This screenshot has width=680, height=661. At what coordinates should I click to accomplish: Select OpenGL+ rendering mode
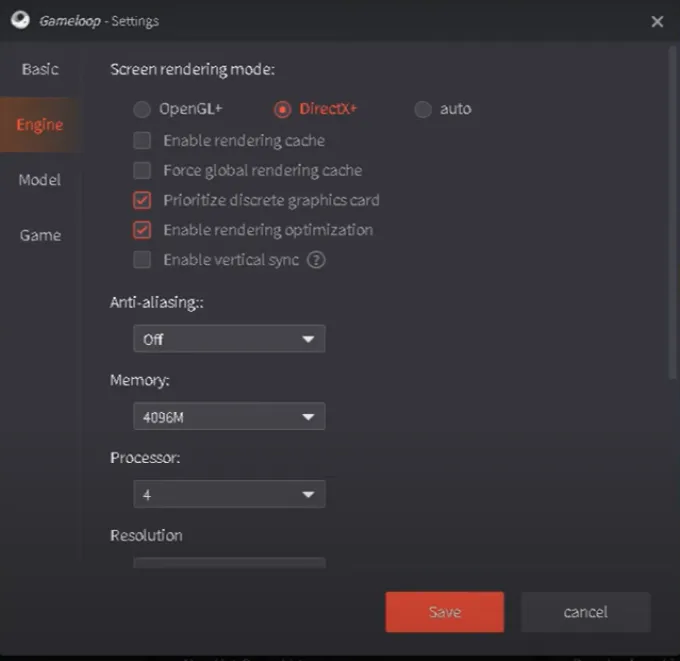142,109
